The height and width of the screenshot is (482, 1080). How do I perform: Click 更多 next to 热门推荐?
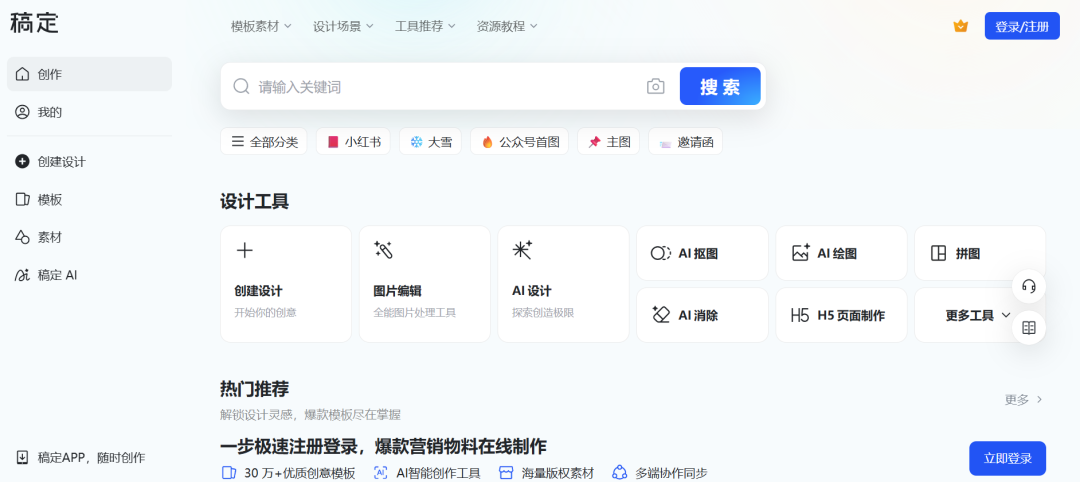(1024, 399)
